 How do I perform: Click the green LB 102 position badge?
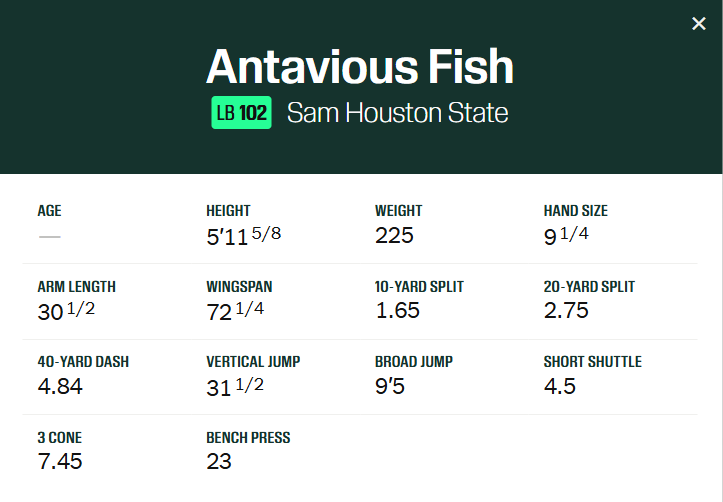point(241,113)
